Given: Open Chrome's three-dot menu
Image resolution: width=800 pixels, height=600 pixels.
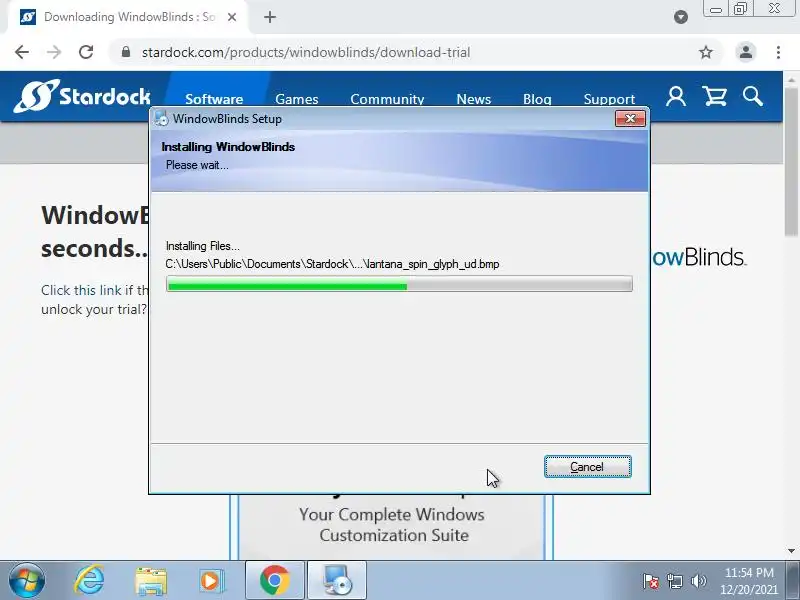Looking at the screenshot, I should (x=778, y=52).
